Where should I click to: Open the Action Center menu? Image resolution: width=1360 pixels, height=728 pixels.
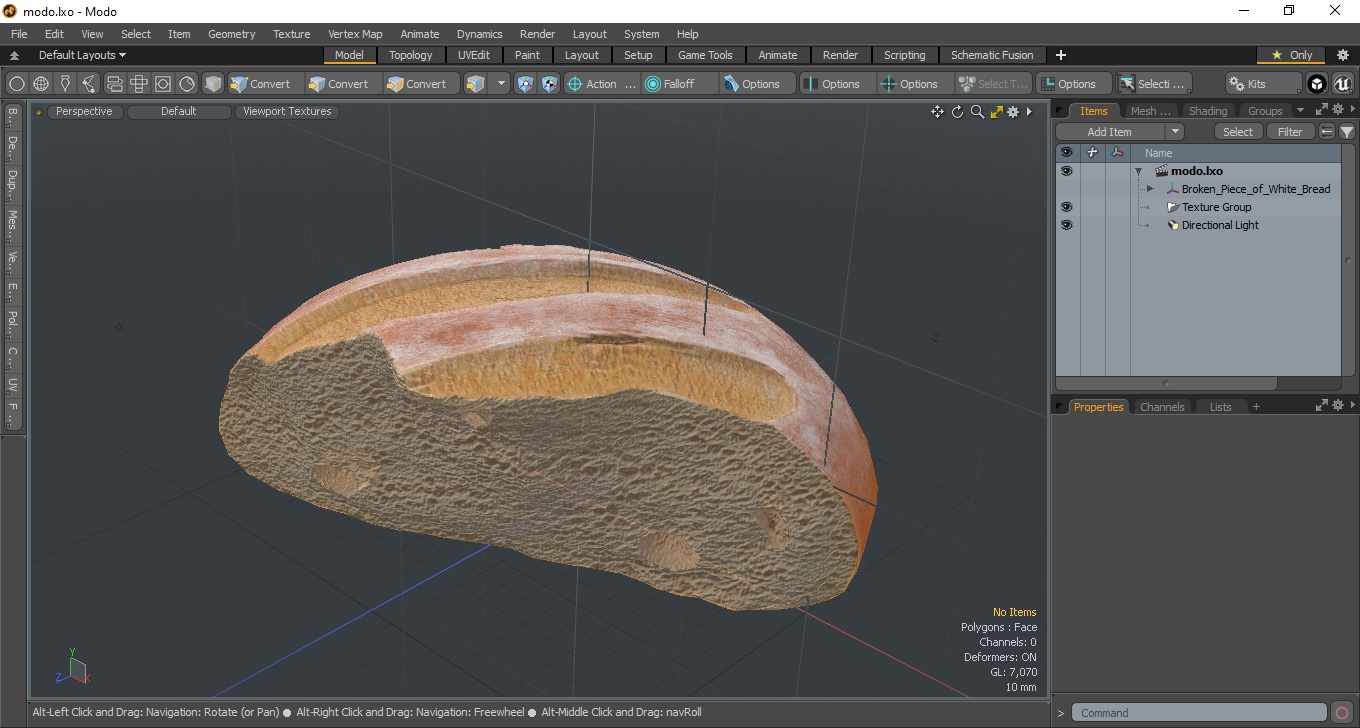point(601,84)
